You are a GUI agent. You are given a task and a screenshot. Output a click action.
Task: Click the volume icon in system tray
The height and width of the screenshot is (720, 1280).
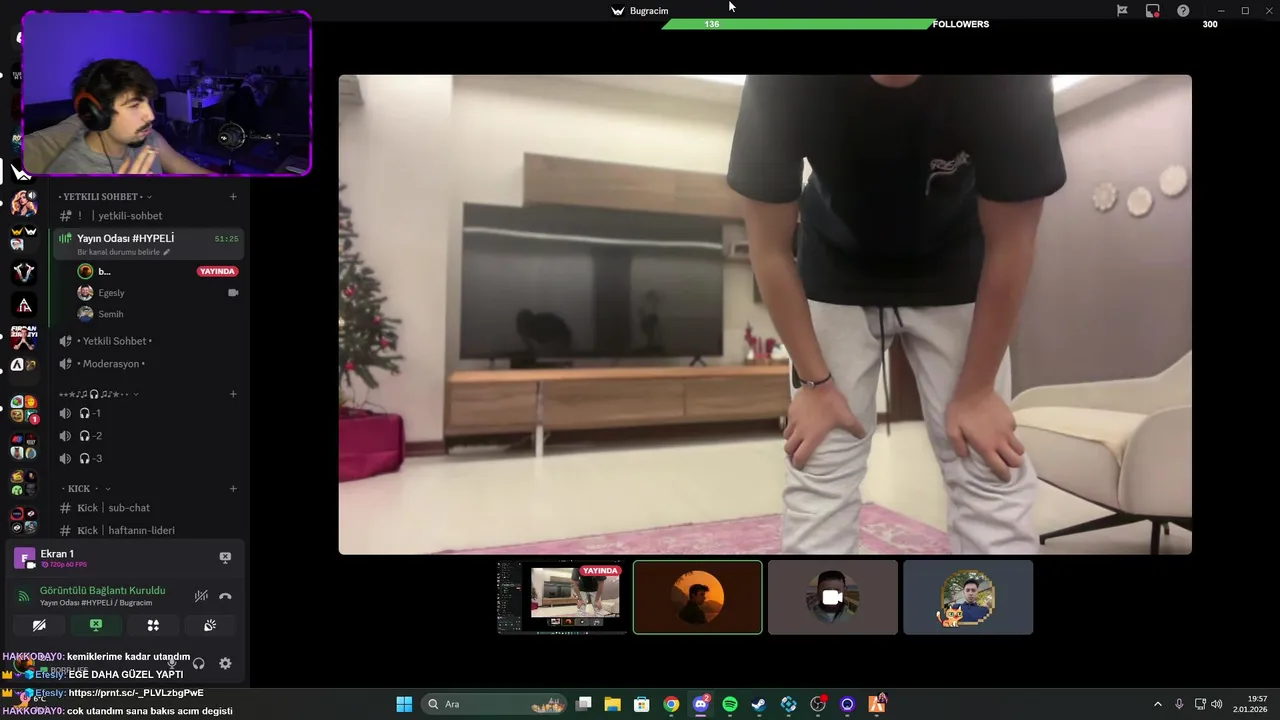[x=1217, y=704]
